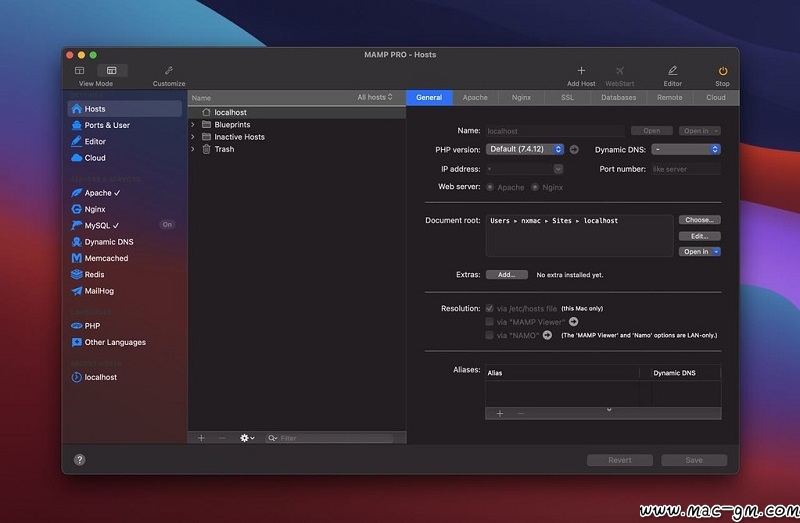Switch to the standard View Mode icon
This screenshot has width=800, height=523.
coord(80,70)
